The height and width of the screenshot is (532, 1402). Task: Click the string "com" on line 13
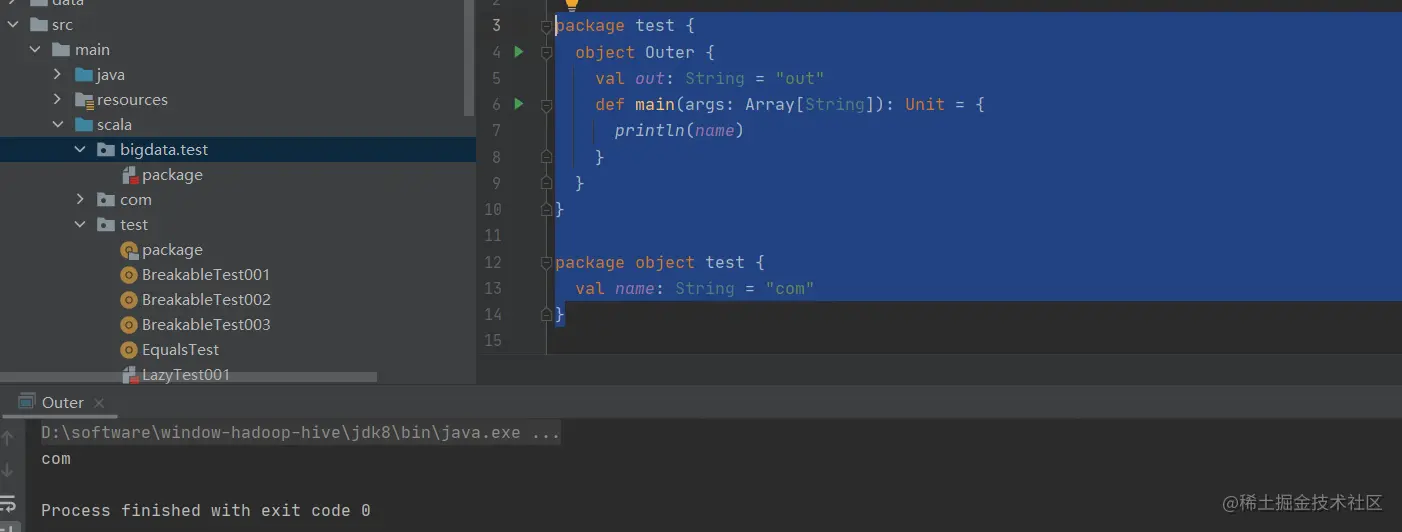pyautogui.click(x=790, y=288)
